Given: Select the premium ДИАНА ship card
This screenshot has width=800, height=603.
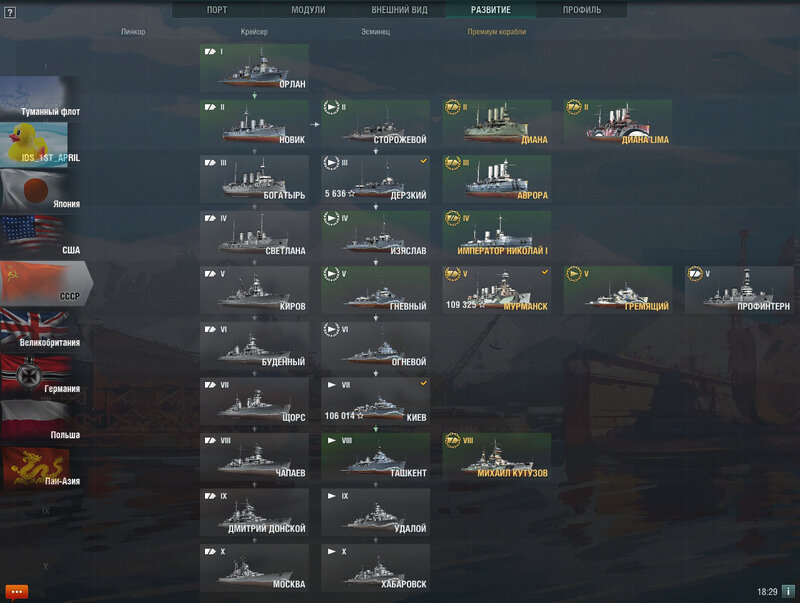Looking at the screenshot, I should (x=497, y=123).
